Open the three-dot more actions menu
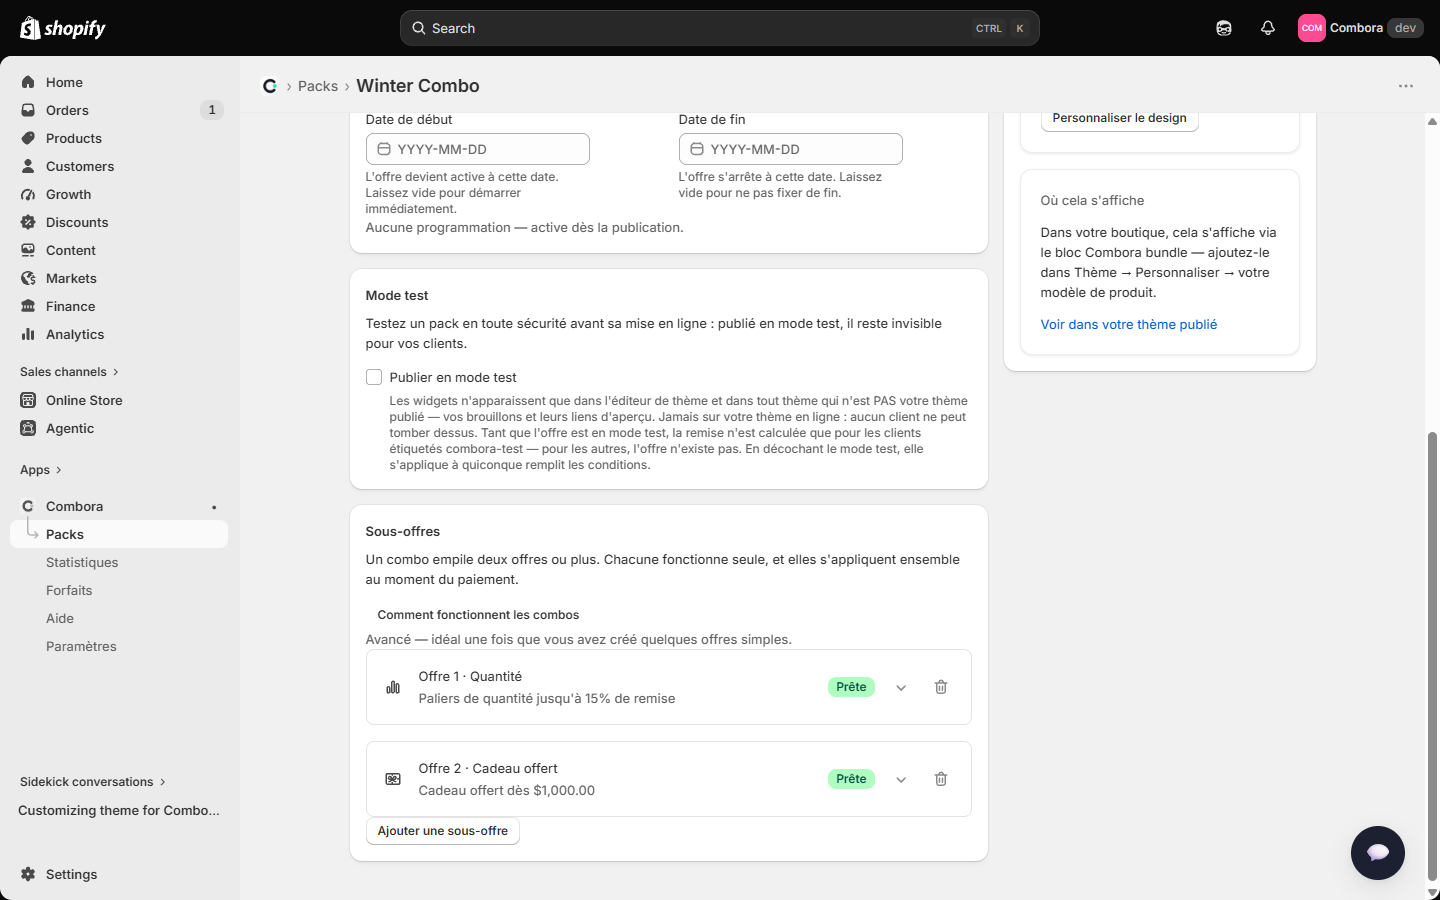 click(1406, 86)
